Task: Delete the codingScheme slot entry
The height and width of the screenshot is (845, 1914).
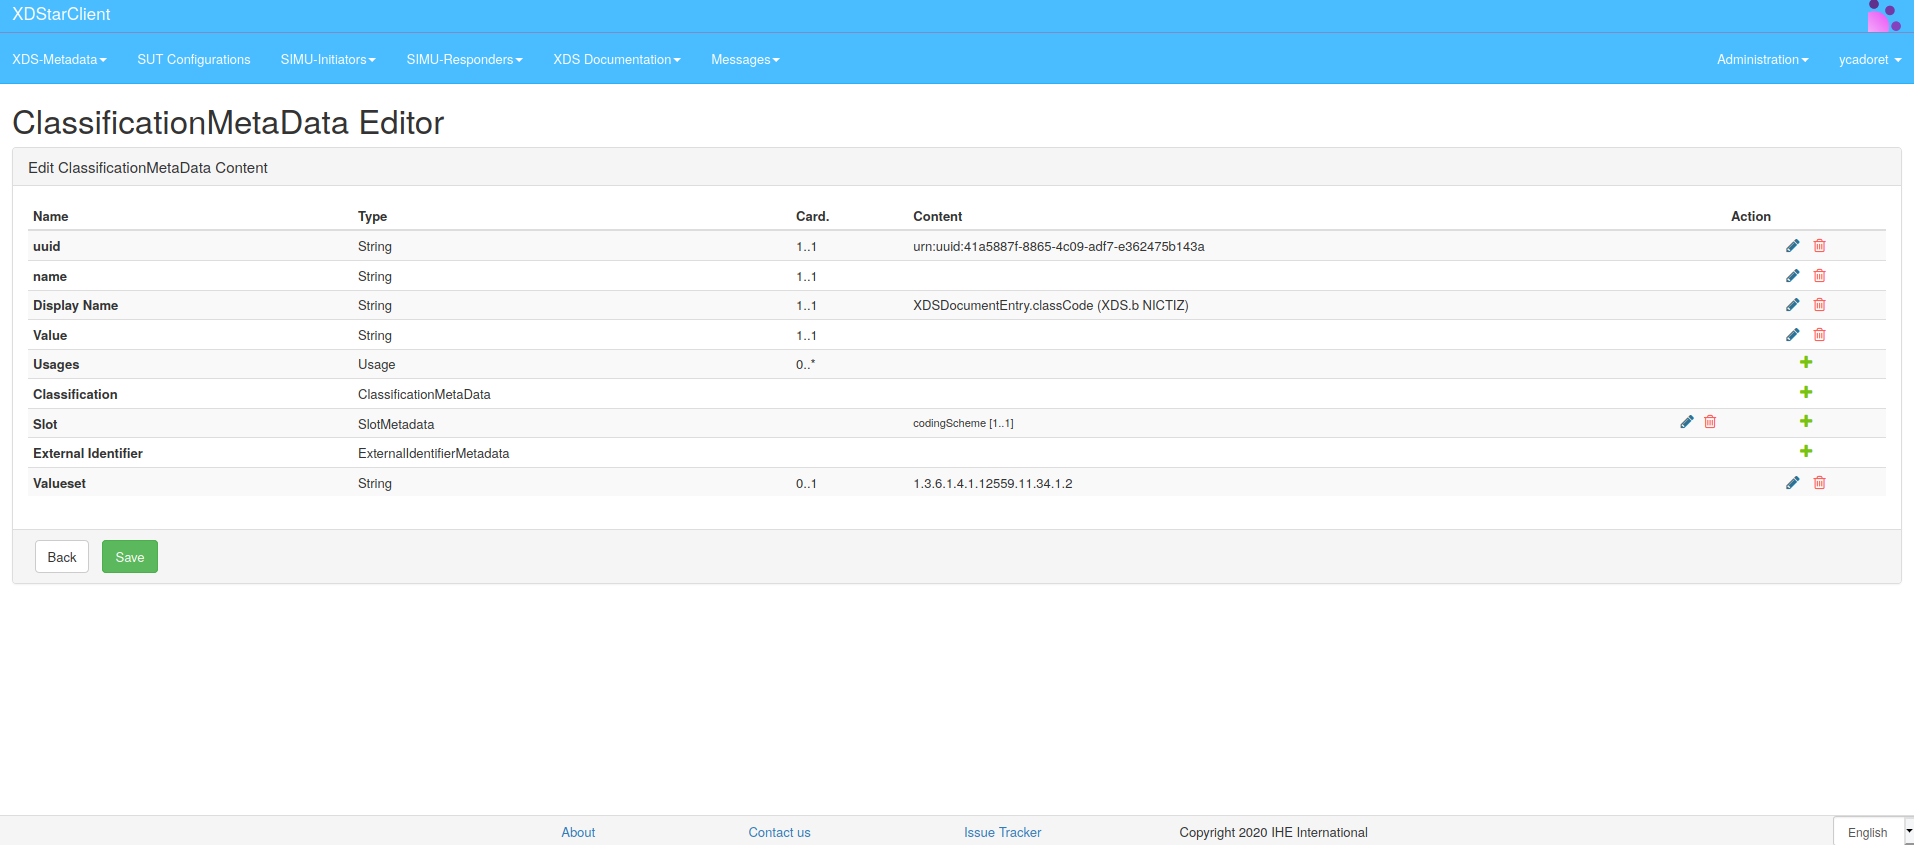Action: (x=1710, y=422)
